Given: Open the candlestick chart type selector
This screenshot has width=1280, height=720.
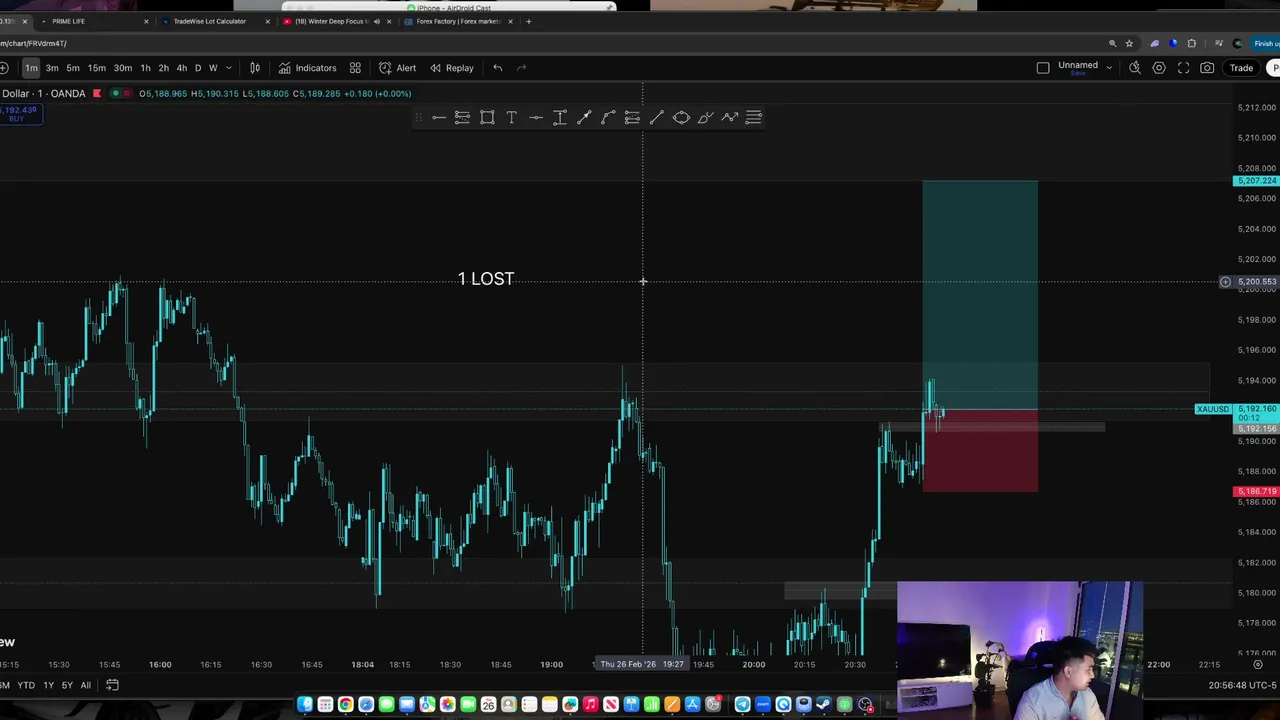Looking at the screenshot, I should point(255,68).
